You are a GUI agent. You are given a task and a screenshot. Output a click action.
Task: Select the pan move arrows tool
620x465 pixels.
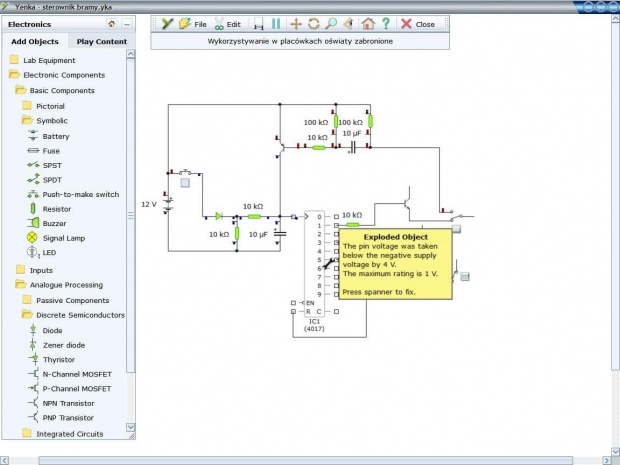[296, 24]
